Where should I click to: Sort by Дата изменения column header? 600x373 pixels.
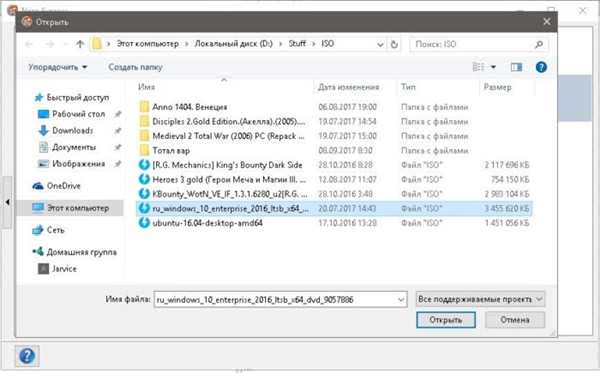(348, 87)
